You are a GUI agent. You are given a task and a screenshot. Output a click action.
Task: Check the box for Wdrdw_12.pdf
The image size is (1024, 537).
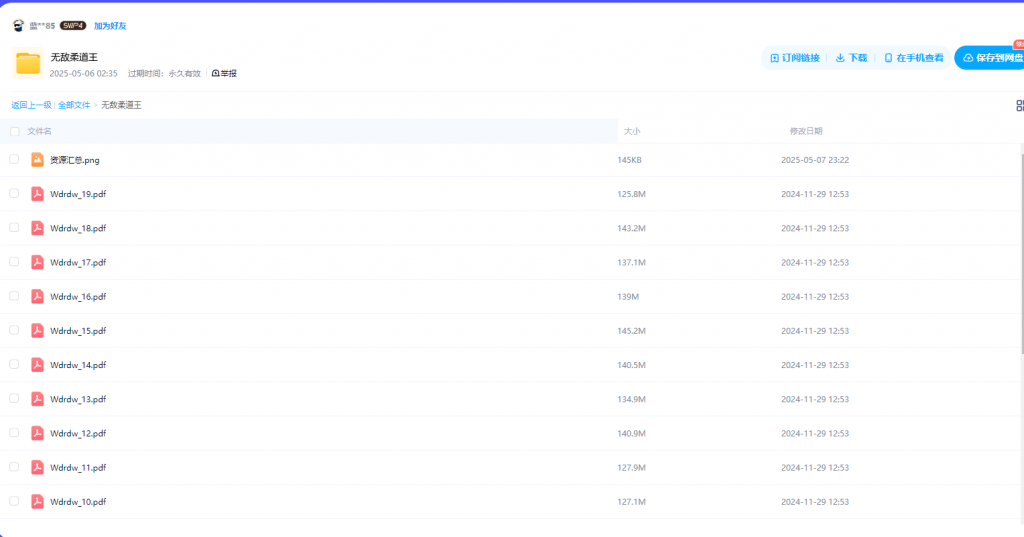click(14, 432)
